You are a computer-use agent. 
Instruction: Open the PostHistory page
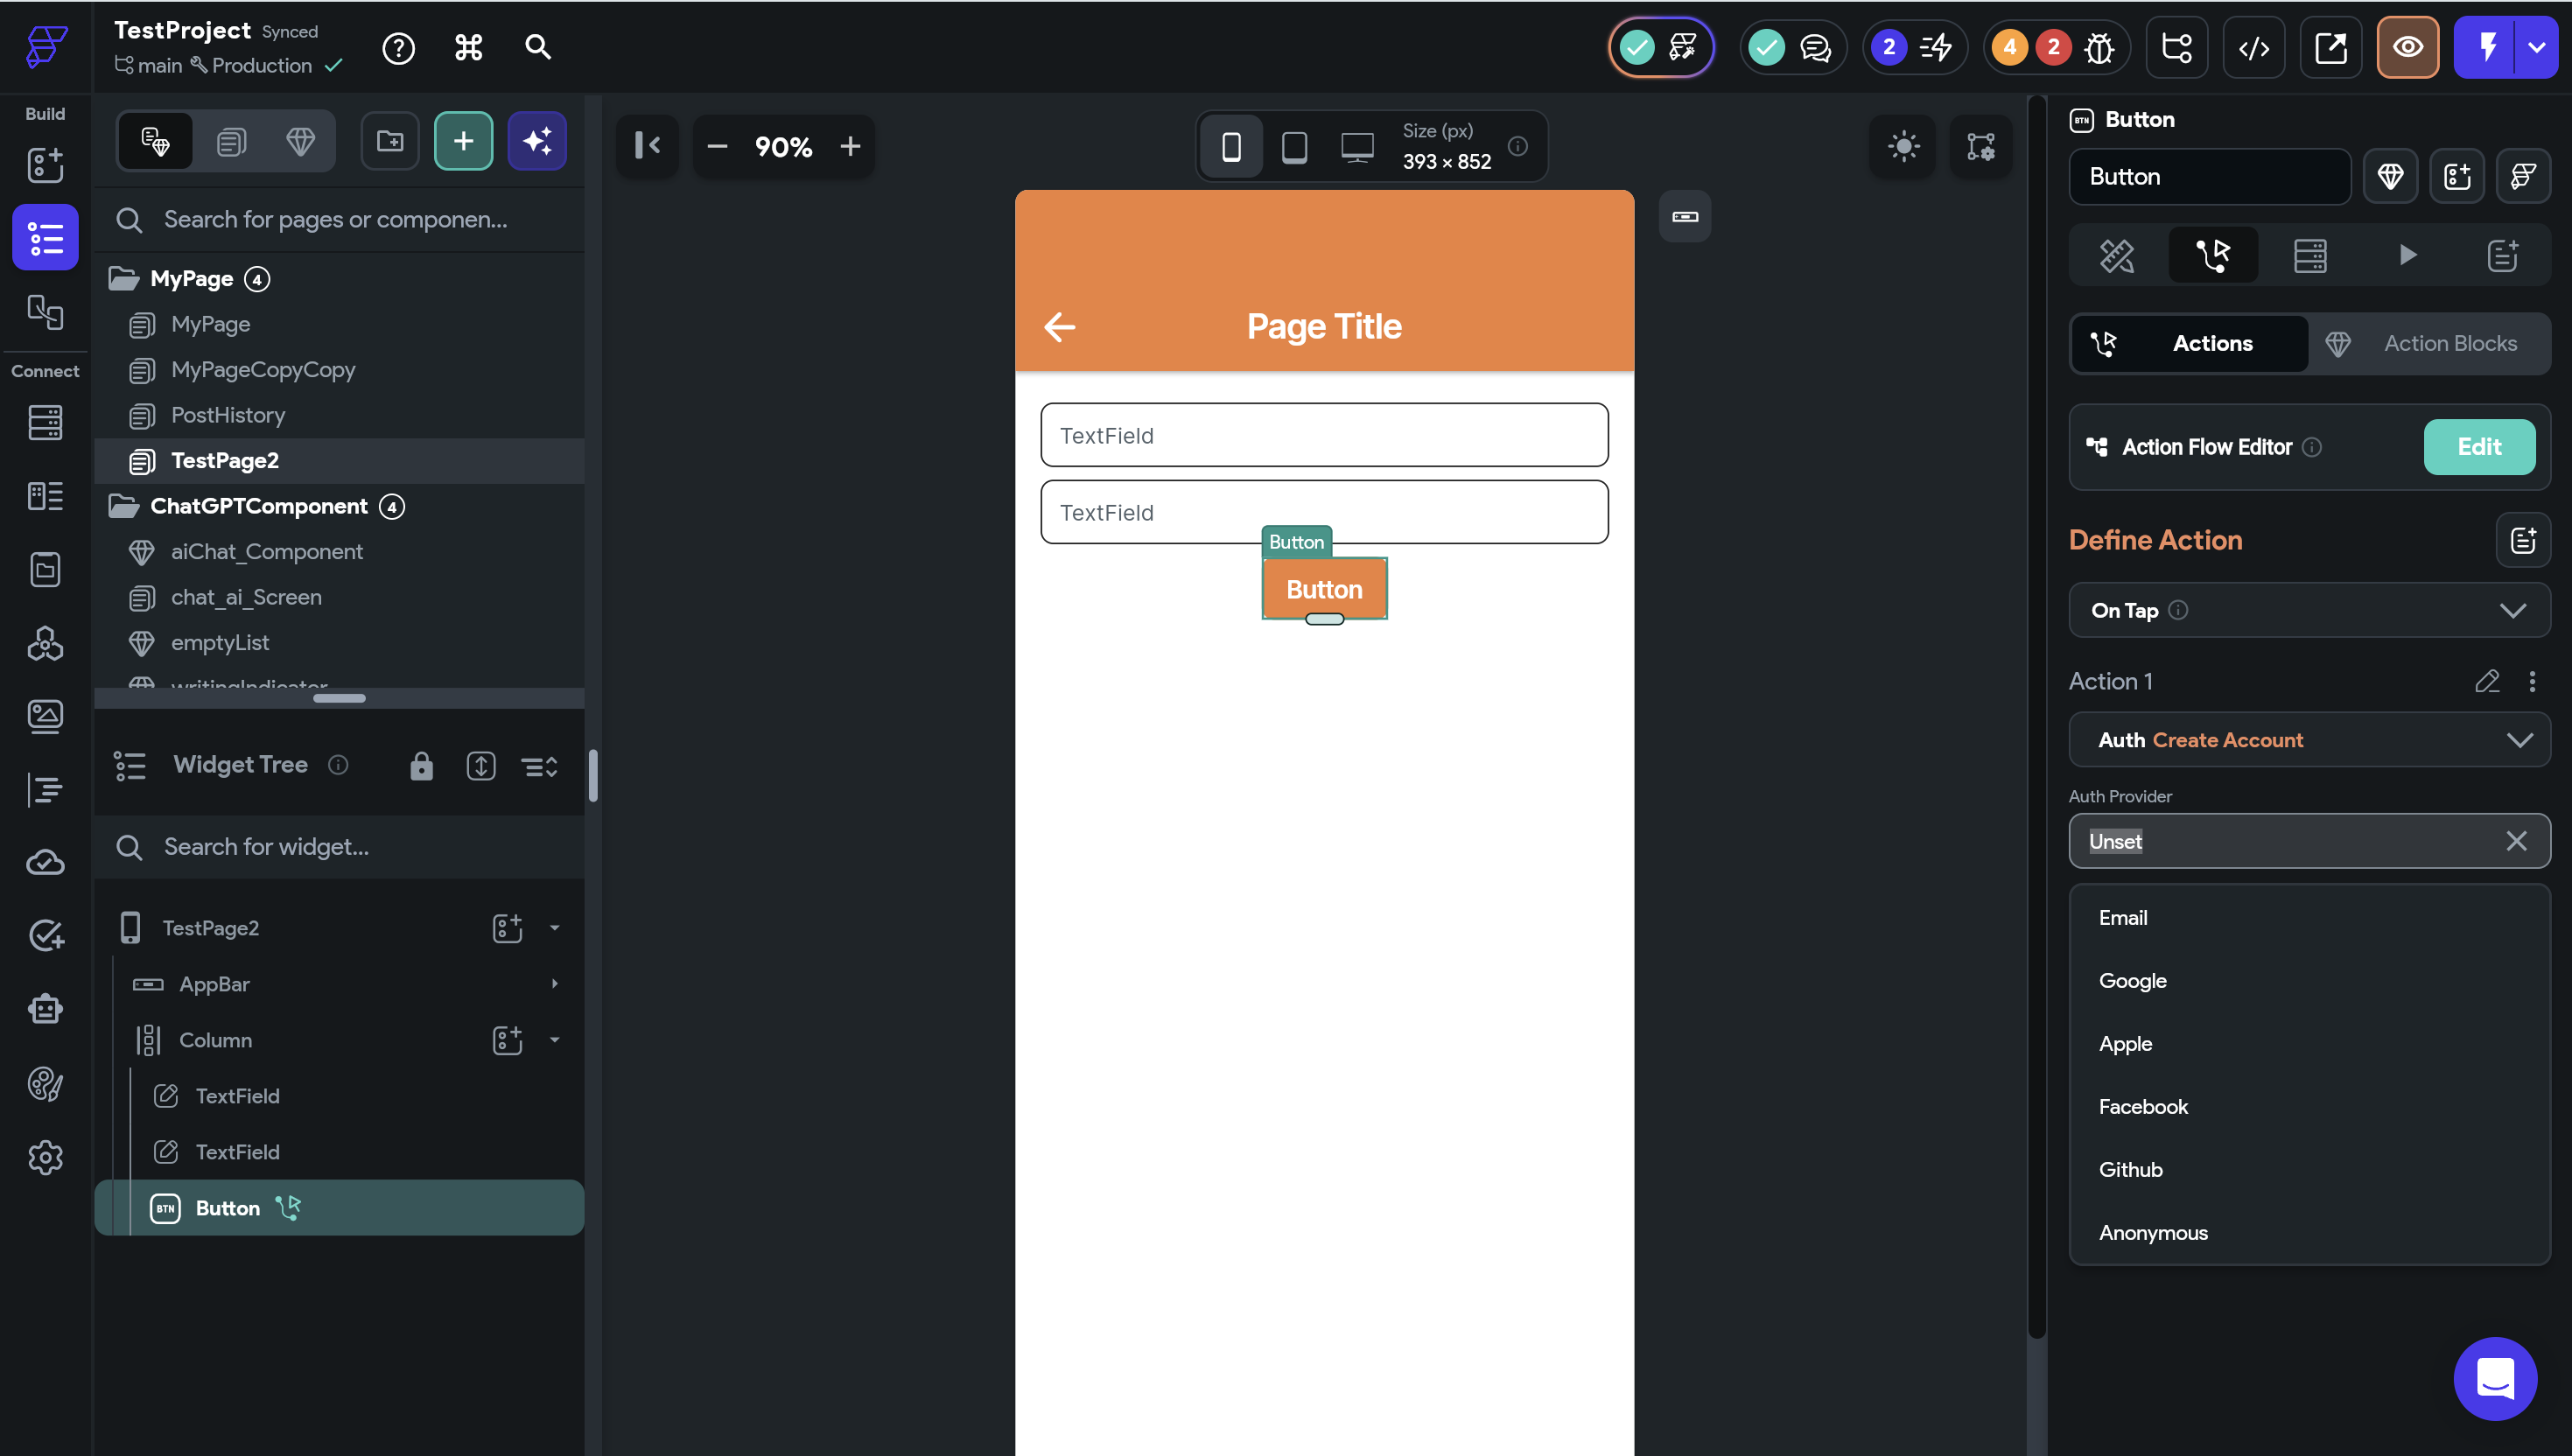227,415
